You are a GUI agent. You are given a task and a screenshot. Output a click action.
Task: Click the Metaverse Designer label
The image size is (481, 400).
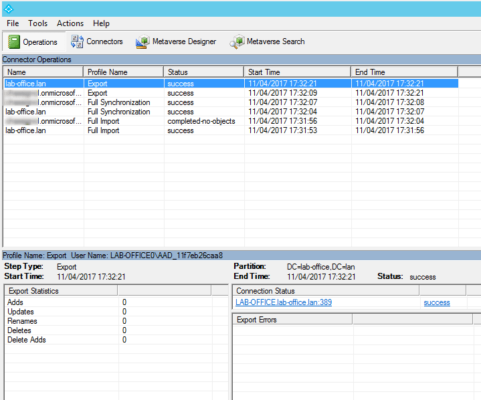tap(184, 41)
